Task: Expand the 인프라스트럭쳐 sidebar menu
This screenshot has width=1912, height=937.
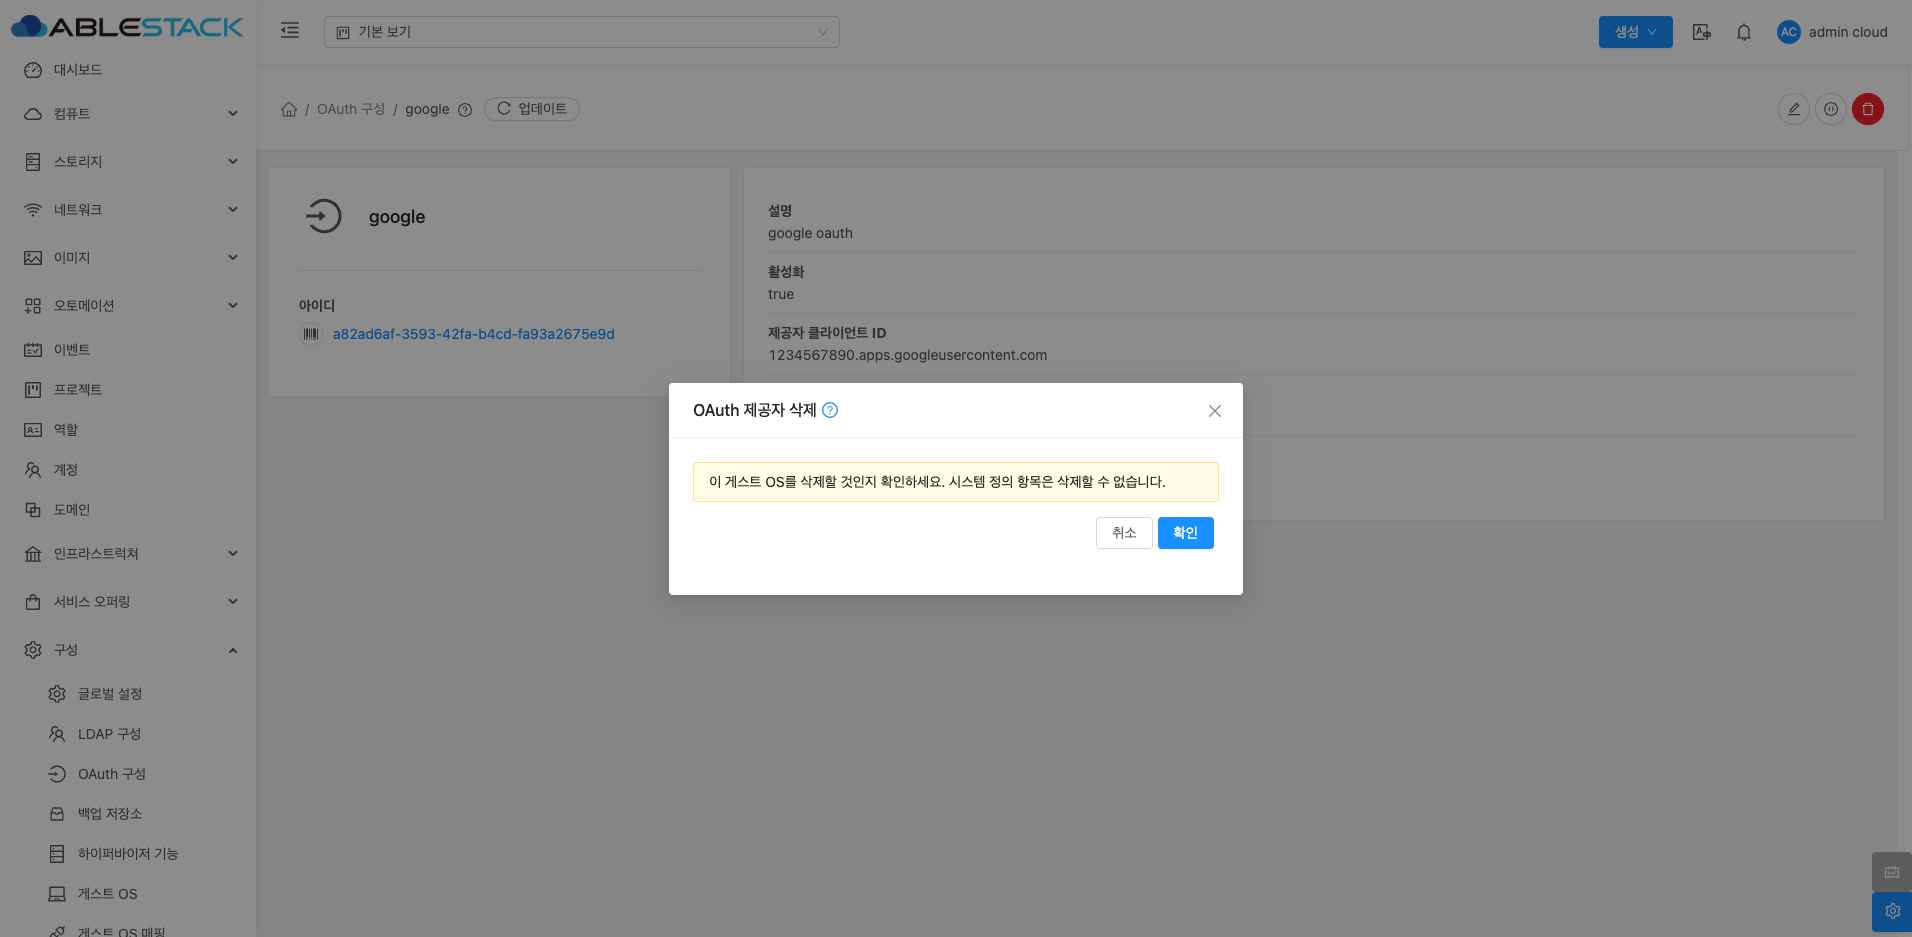Action: (x=128, y=554)
